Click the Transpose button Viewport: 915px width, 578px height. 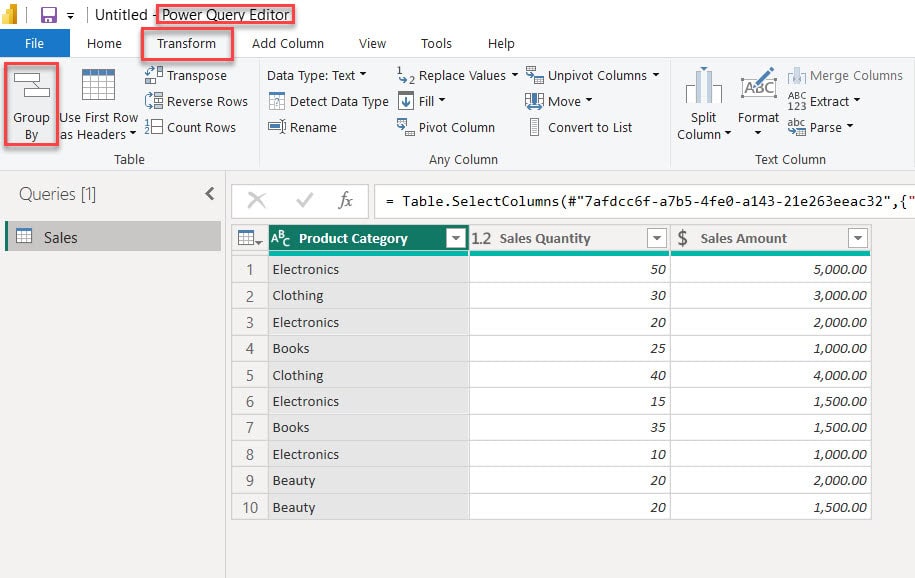[x=186, y=75]
